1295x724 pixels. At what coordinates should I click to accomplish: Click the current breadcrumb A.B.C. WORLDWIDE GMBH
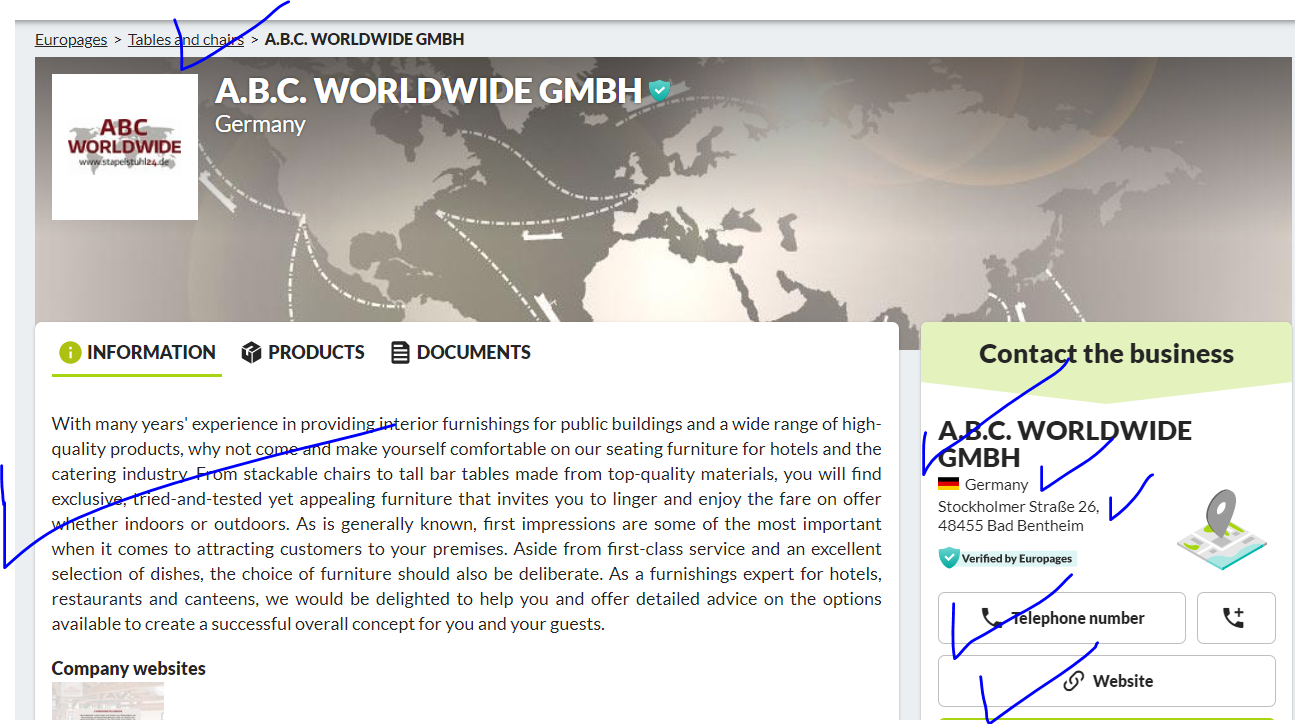pos(364,40)
